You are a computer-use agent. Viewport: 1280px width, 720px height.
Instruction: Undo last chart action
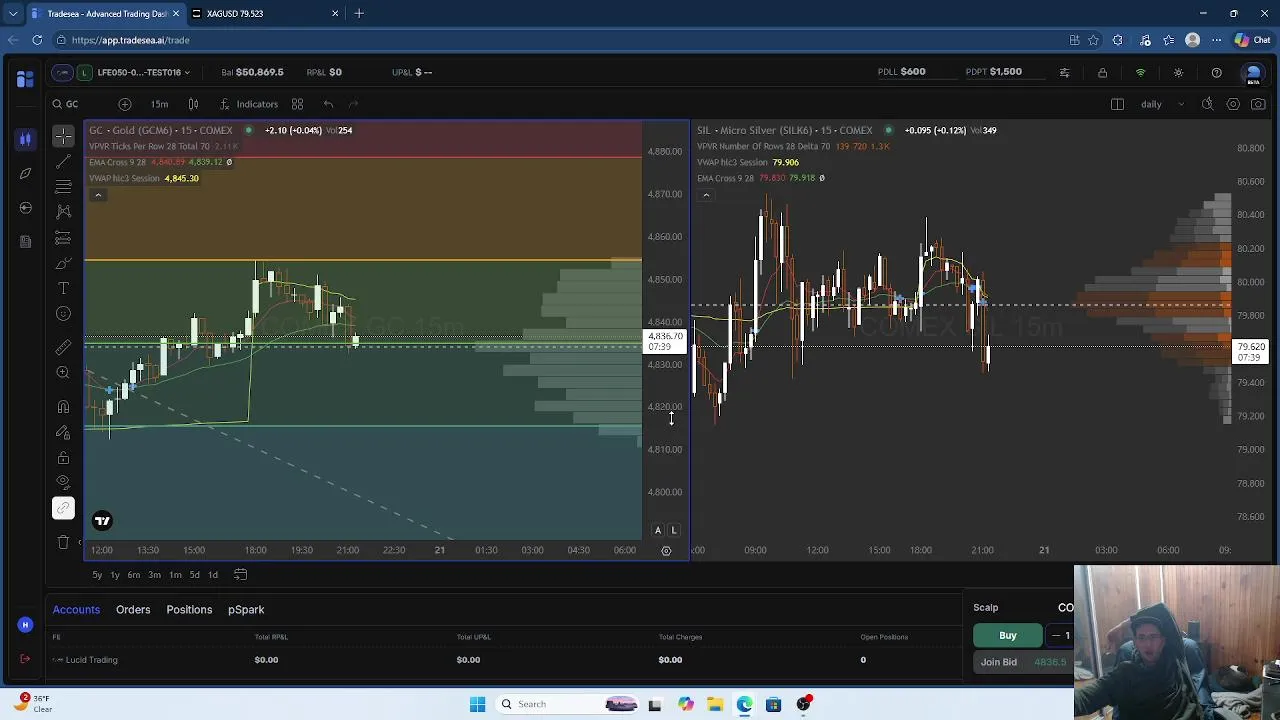tap(328, 104)
